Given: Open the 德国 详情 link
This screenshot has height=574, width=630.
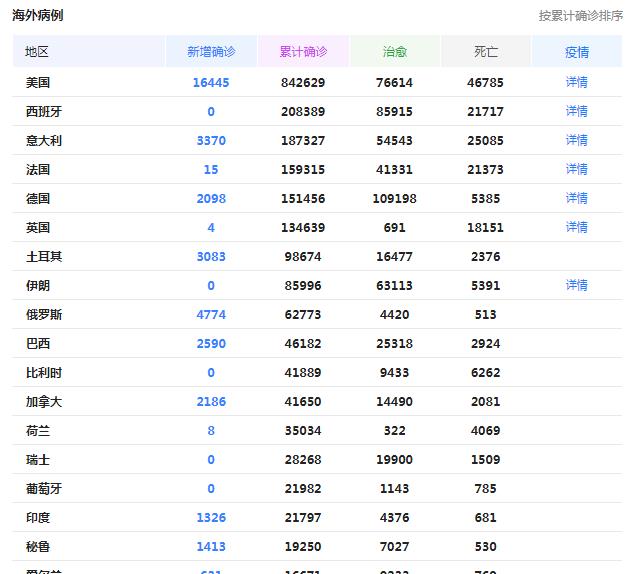Looking at the screenshot, I should tap(576, 198).
